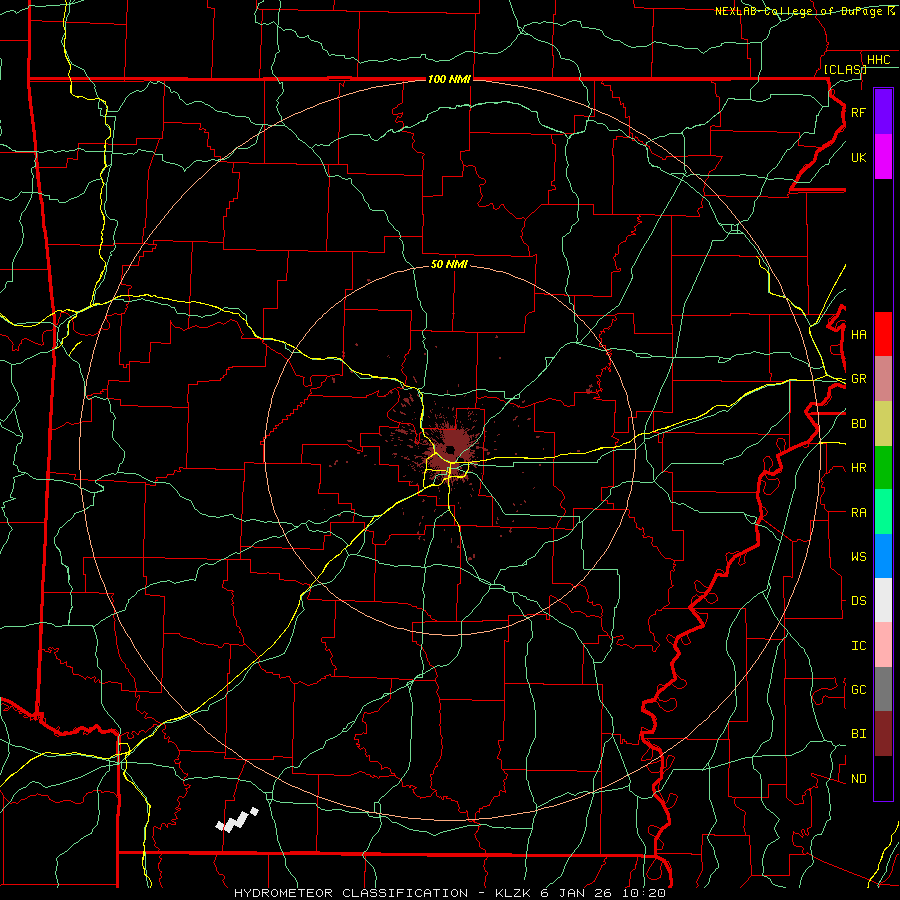The image size is (900, 900).
Task: Click the UK magenta legend swatch
Action: pyautogui.click(x=883, y=157)
